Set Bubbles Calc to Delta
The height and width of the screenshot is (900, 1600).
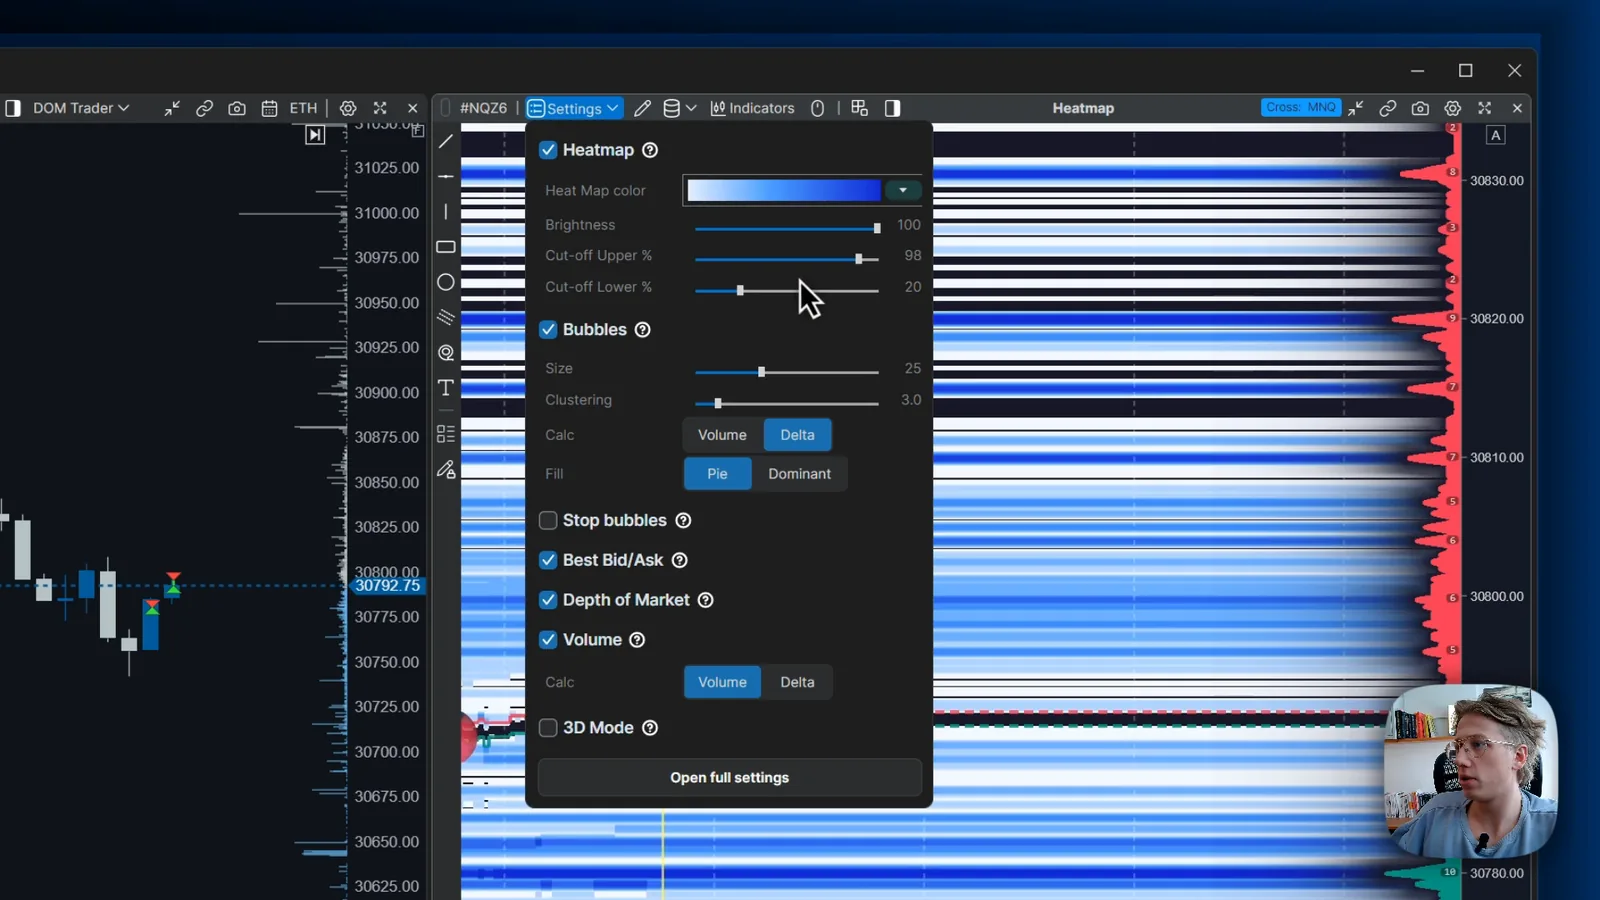coord(797,435)
